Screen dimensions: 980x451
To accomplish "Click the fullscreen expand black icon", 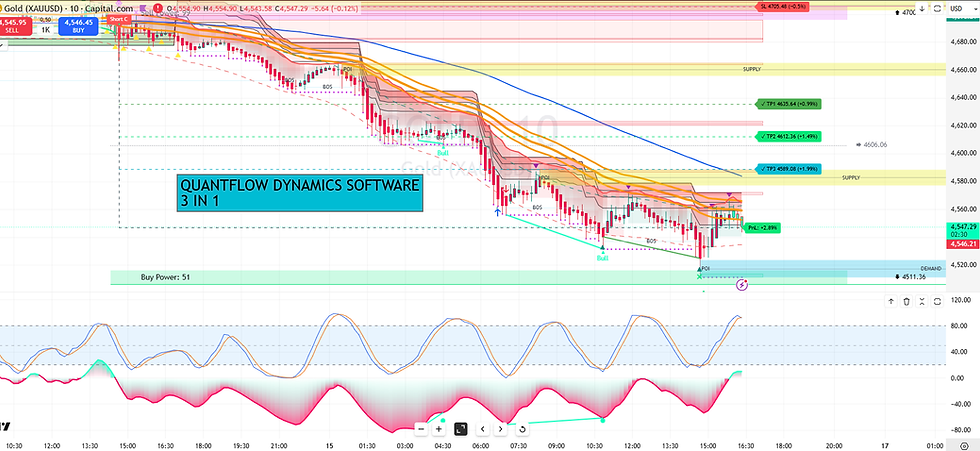I will 461,429.
